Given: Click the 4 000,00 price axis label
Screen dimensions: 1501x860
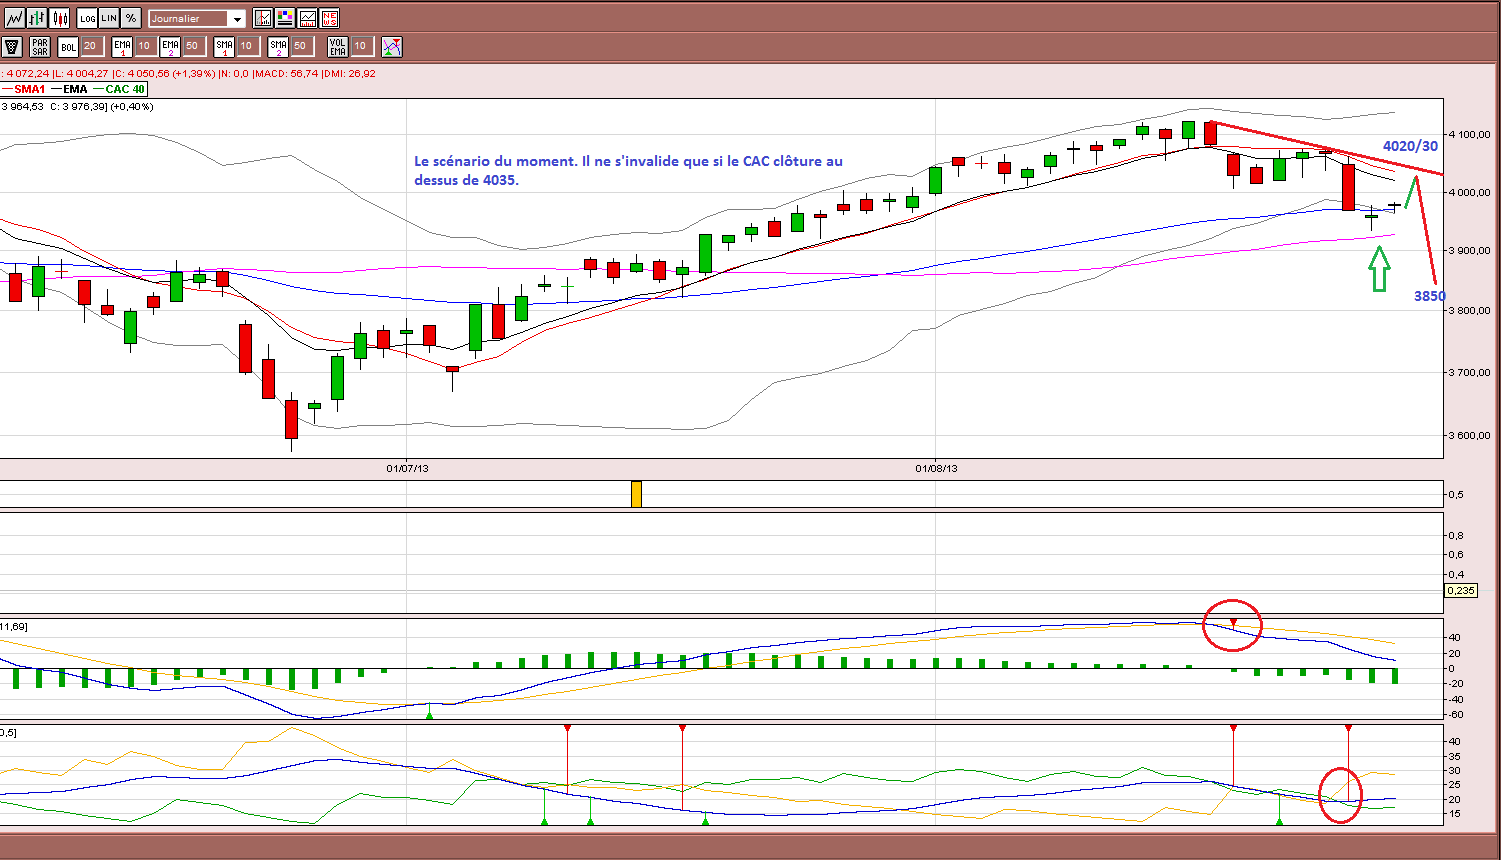Looking at the screenshot, I should point(1468,193).
